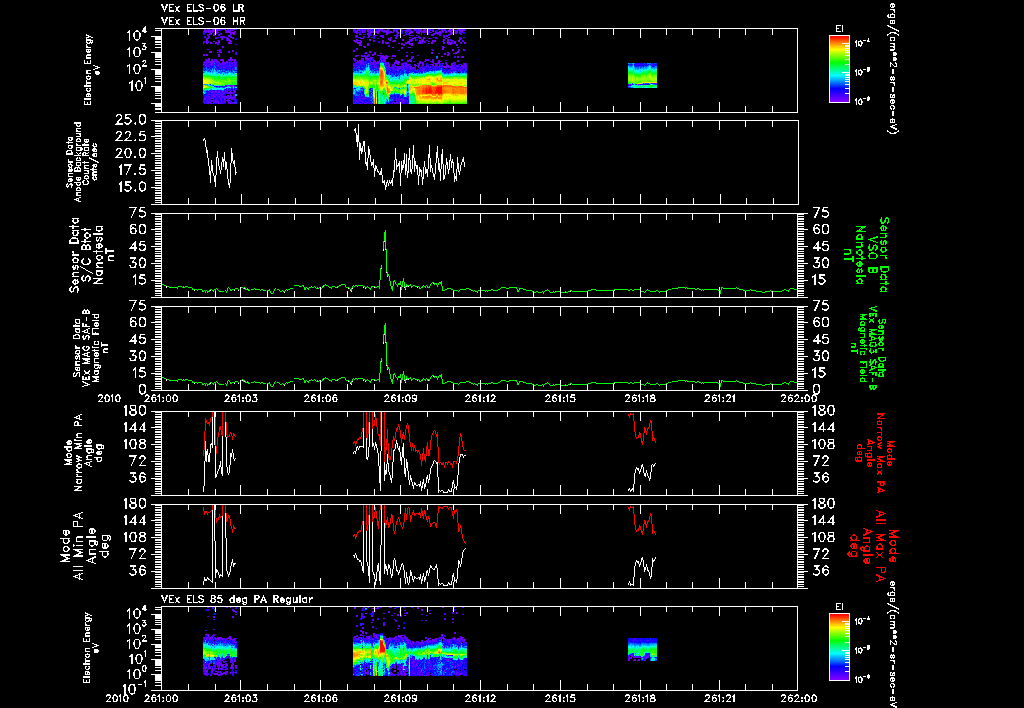Click the '25.0' tick on count rate axis
1024x708 pixels.
(131, 120)
